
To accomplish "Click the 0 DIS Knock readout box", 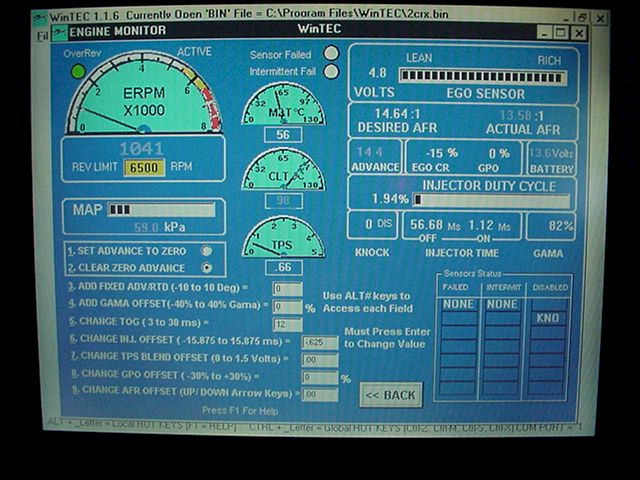I will 372,225.
